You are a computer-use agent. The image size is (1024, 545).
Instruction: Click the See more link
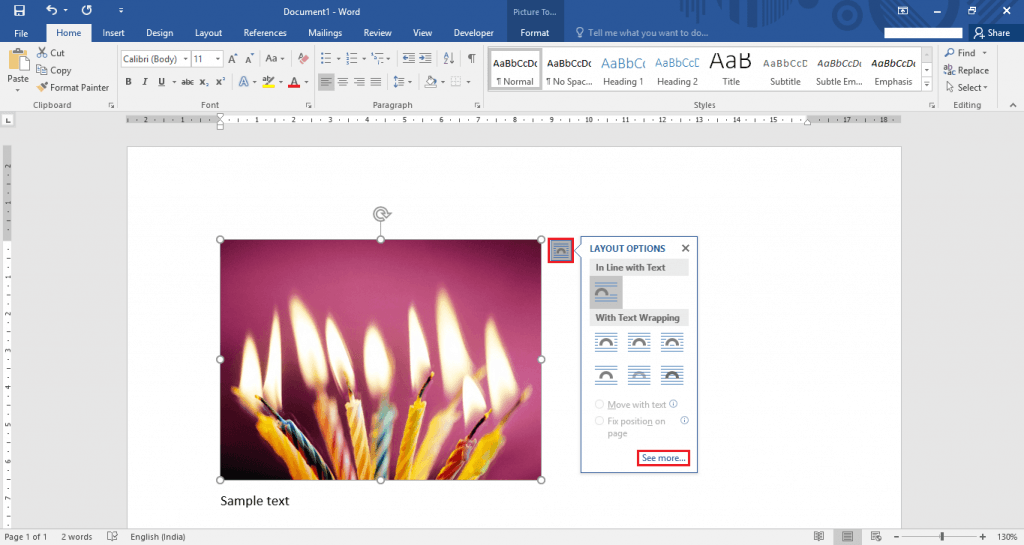pos(663,458)
